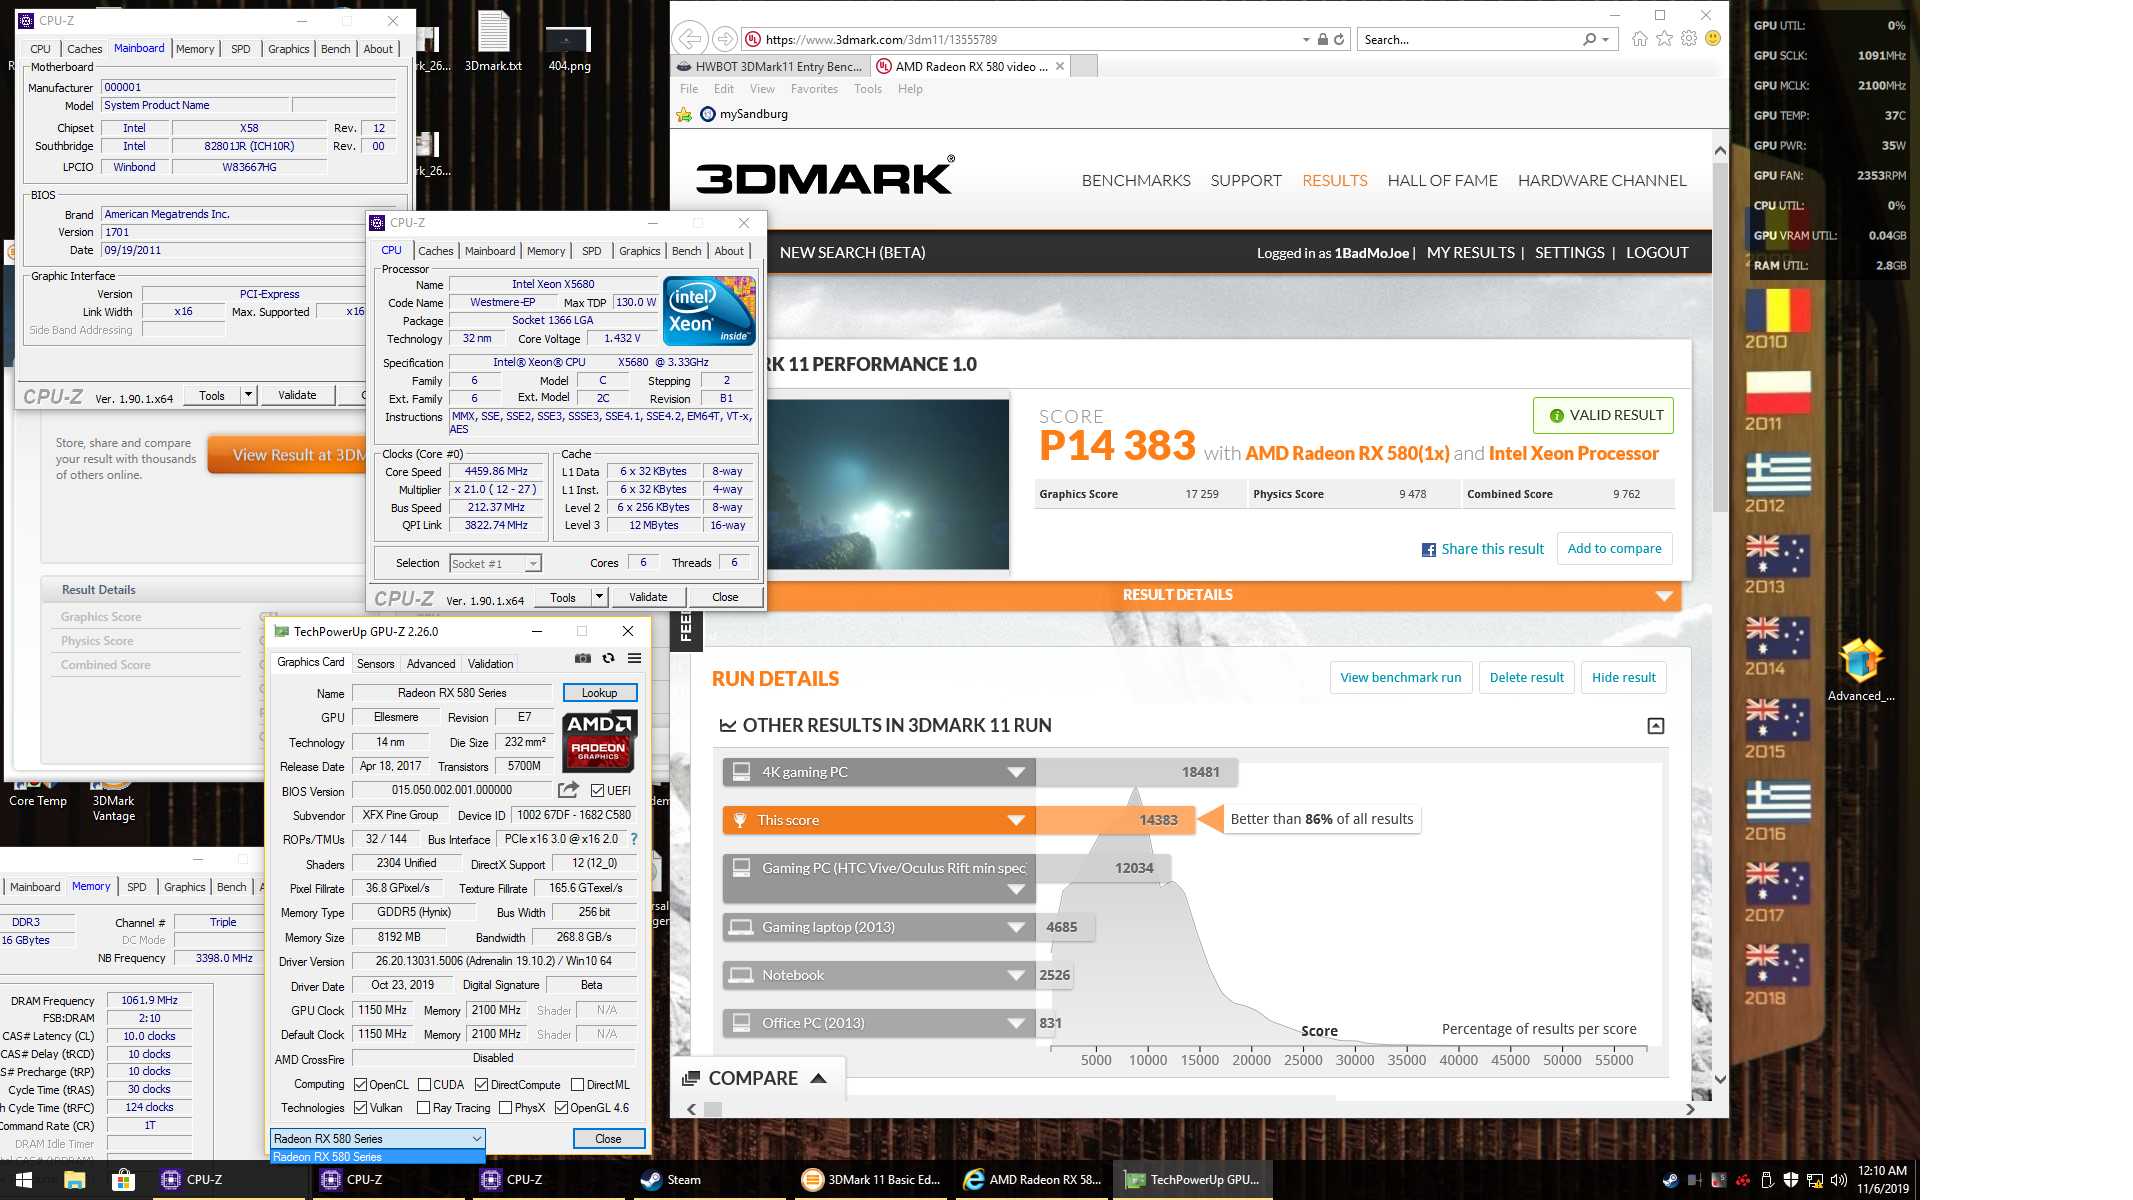2133x1200 pixels.
Task: Toggle the UEFI checkbox in GPU-Z
Action: click(597, 791)
